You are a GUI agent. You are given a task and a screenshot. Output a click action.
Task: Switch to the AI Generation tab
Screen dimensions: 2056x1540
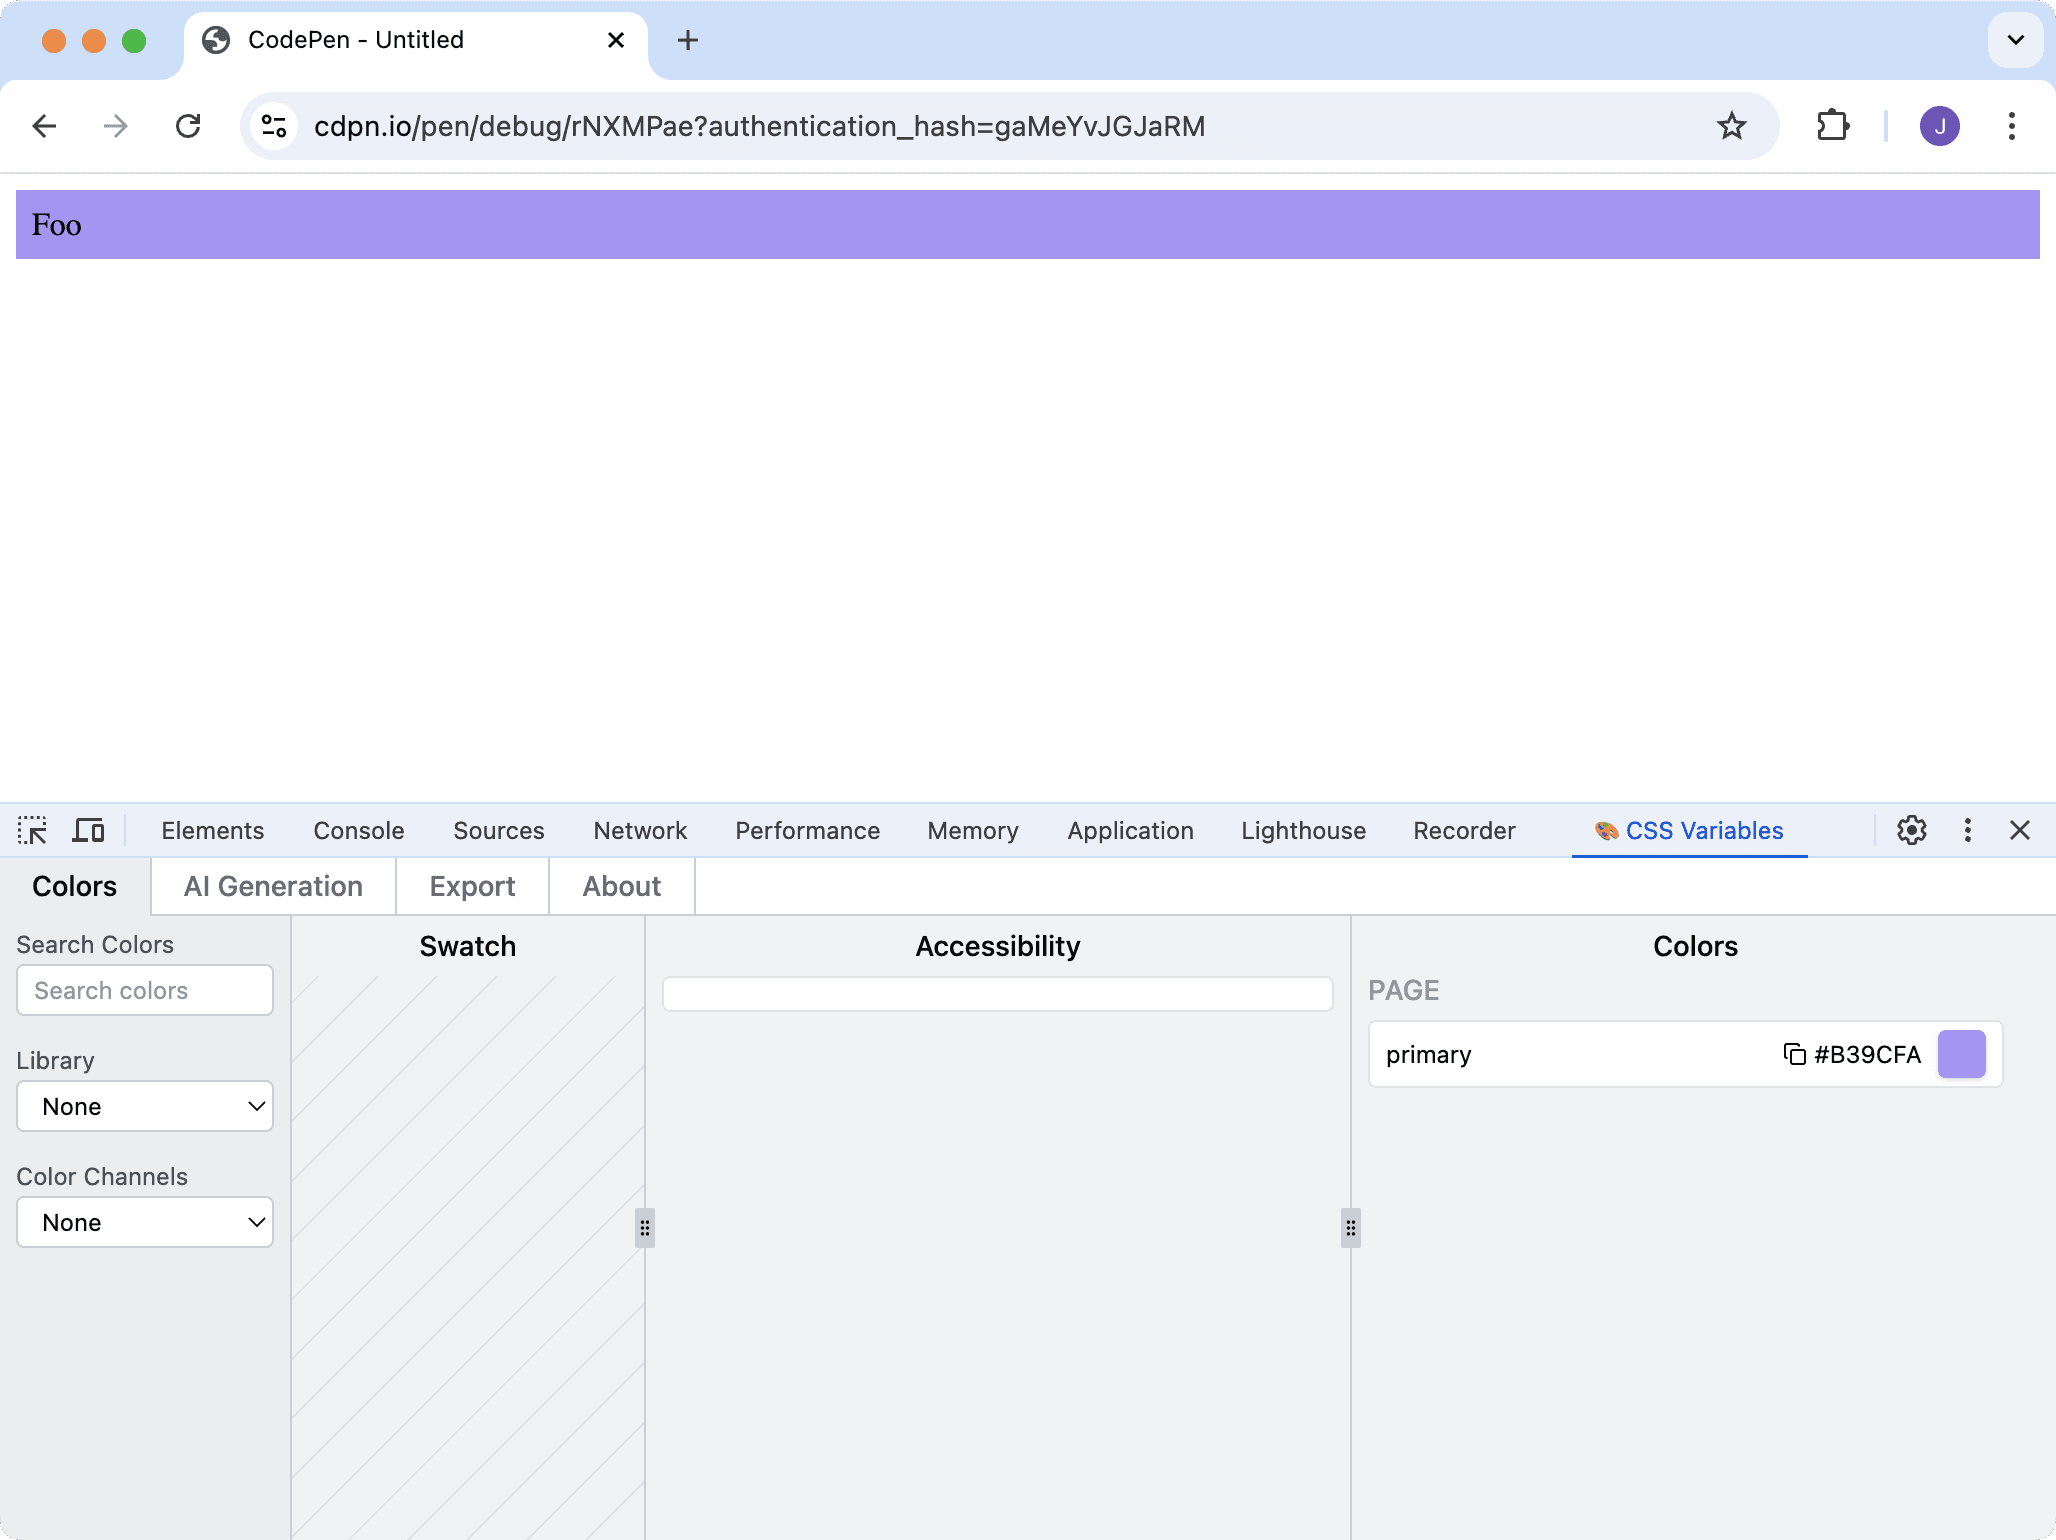coord(273,886)
